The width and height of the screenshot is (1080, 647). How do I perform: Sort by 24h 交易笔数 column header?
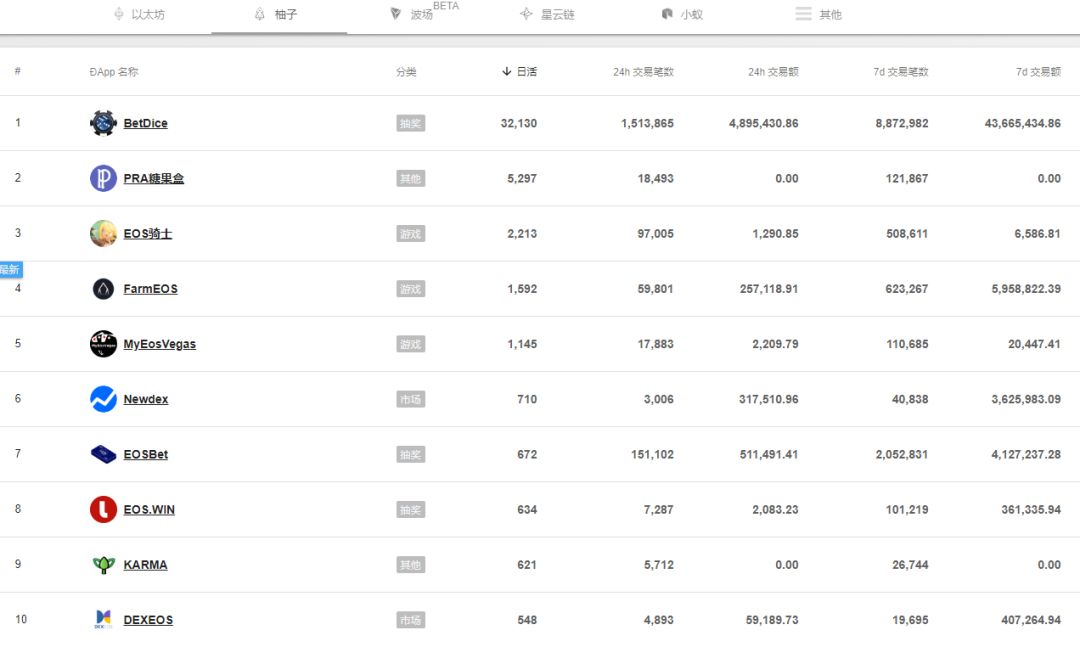tap(643, 72)
